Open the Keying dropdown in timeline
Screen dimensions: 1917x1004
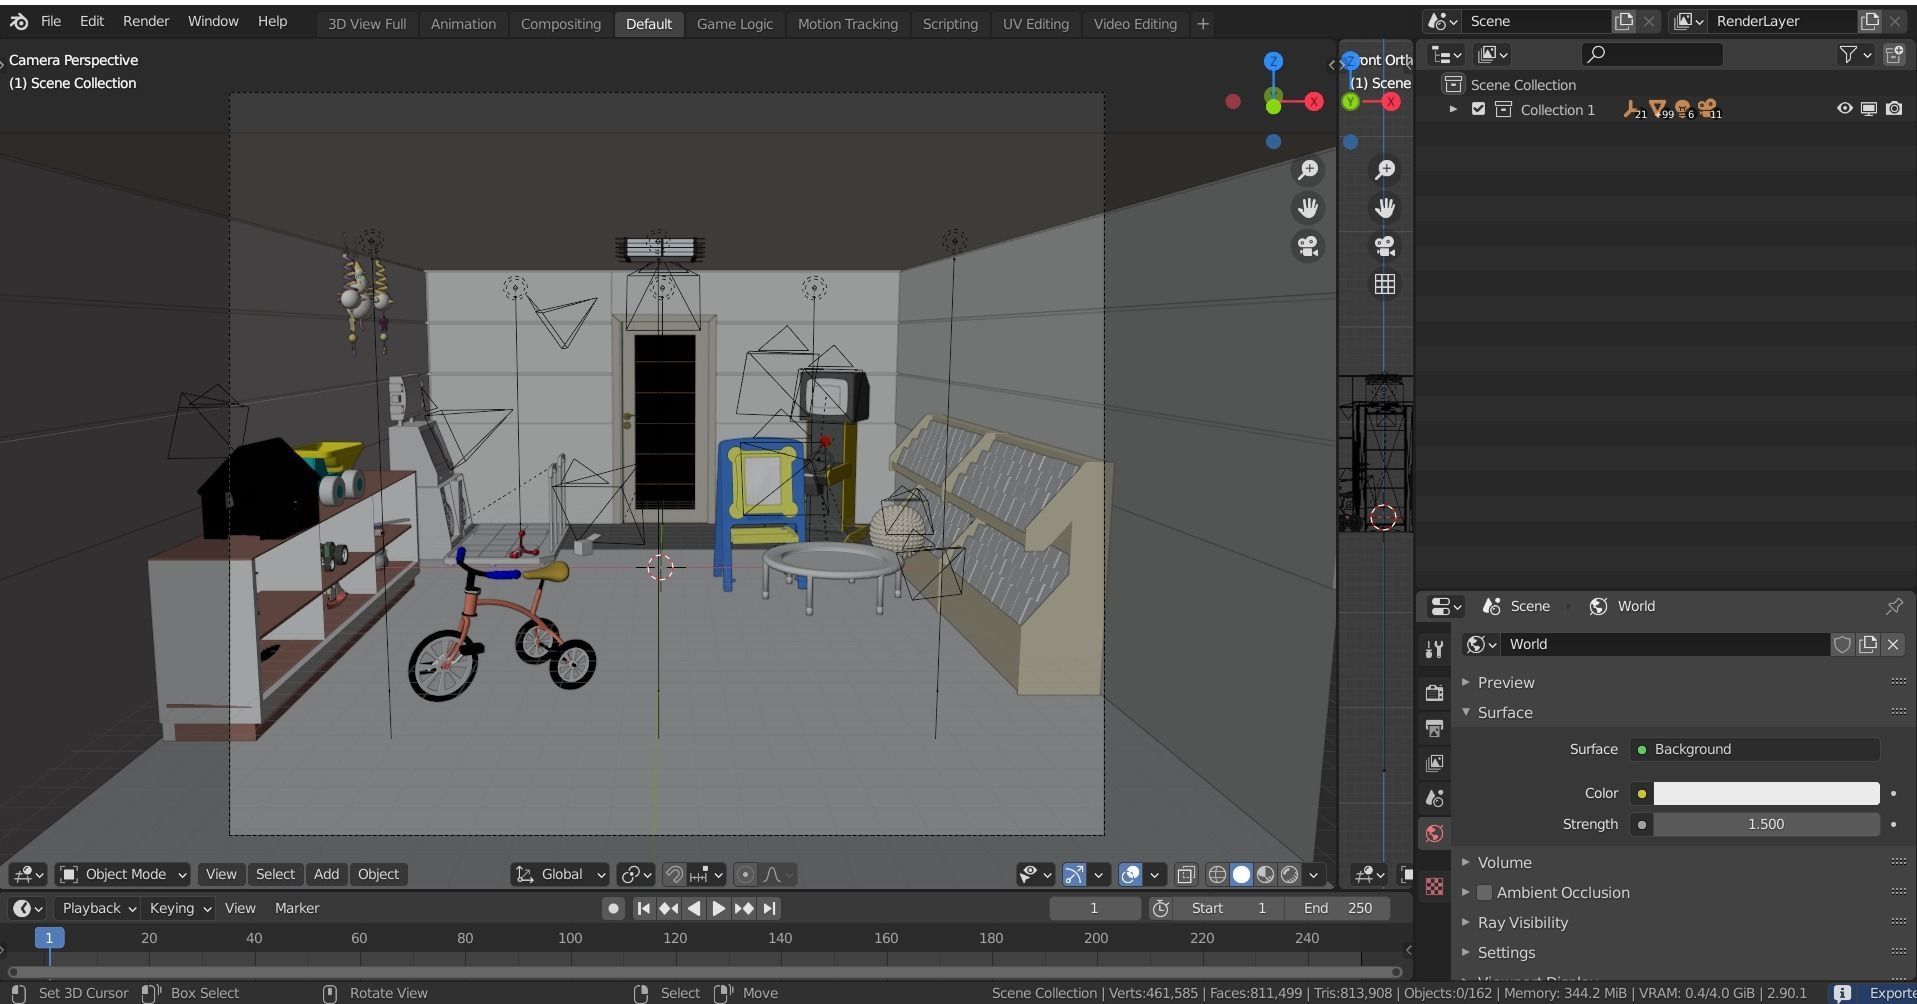click(180, 908)
